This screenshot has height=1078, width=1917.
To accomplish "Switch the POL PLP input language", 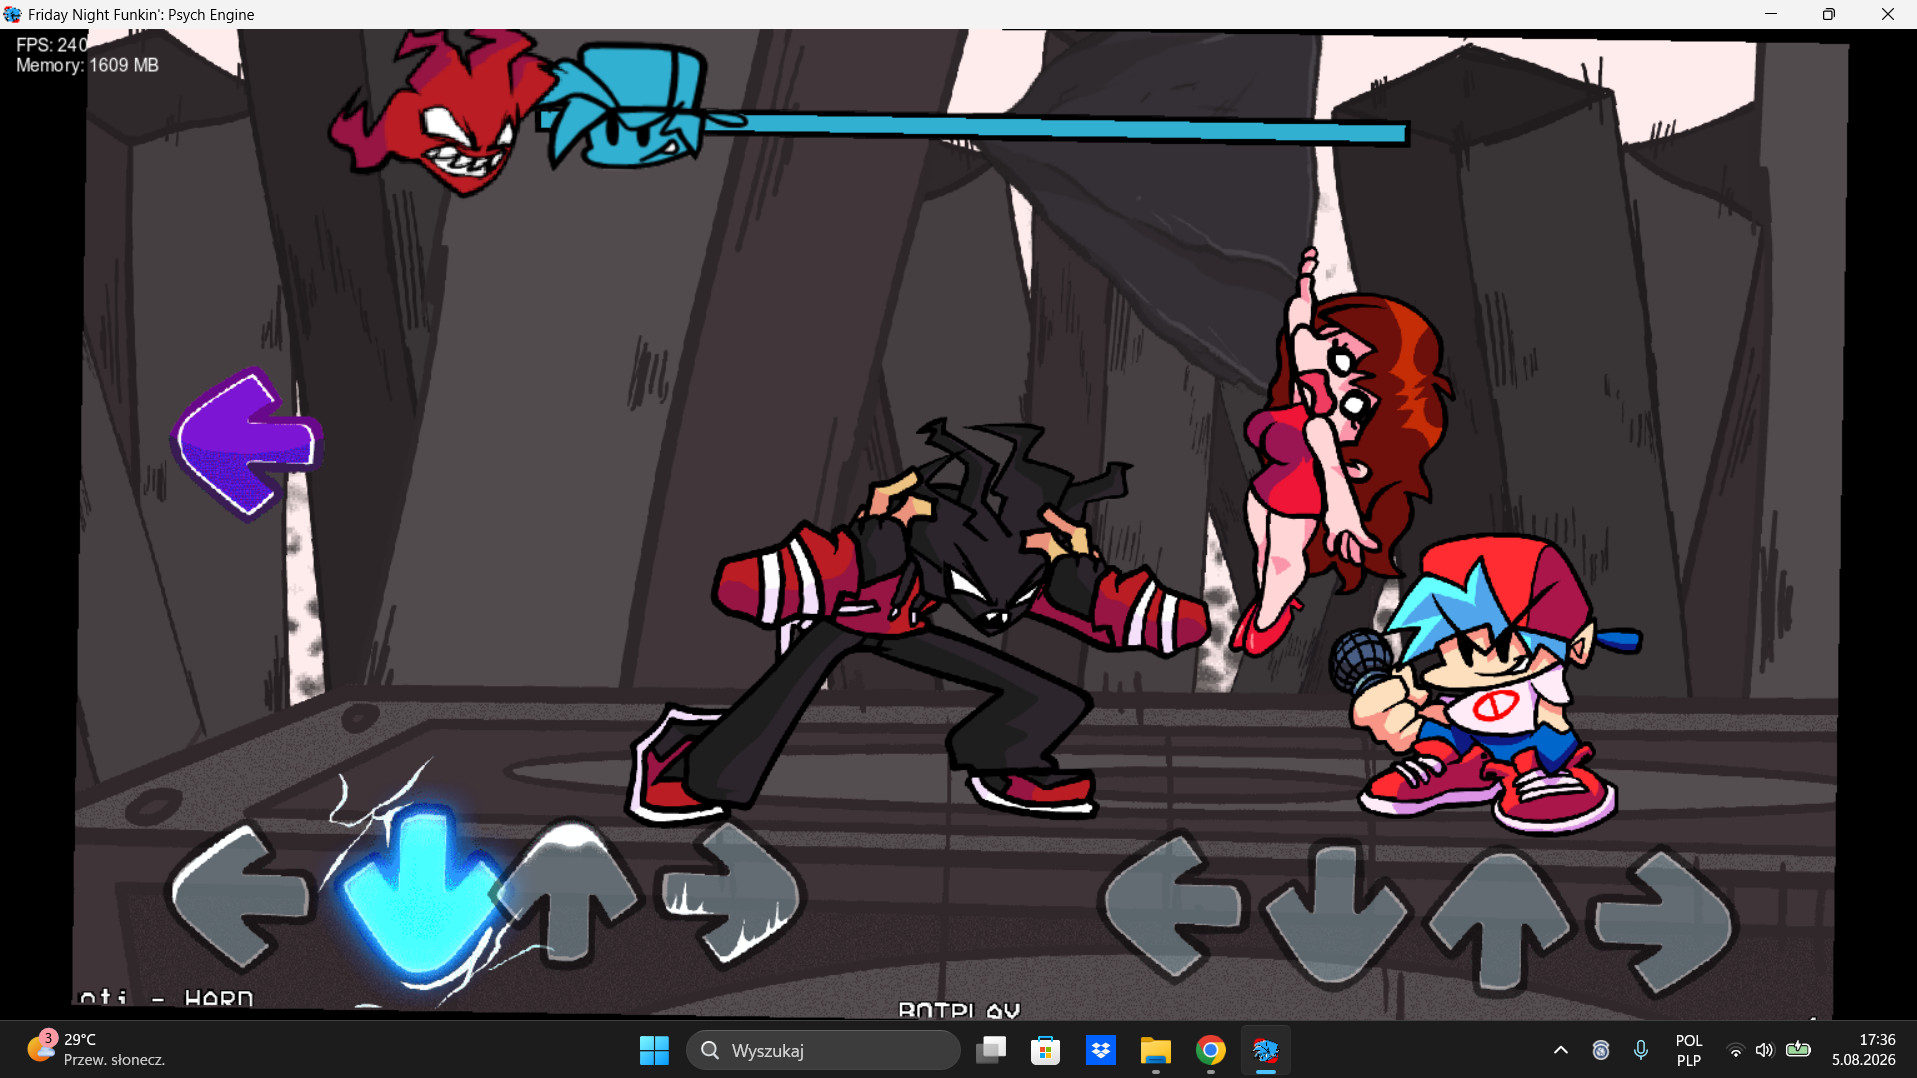I will click(1689, 1050).
